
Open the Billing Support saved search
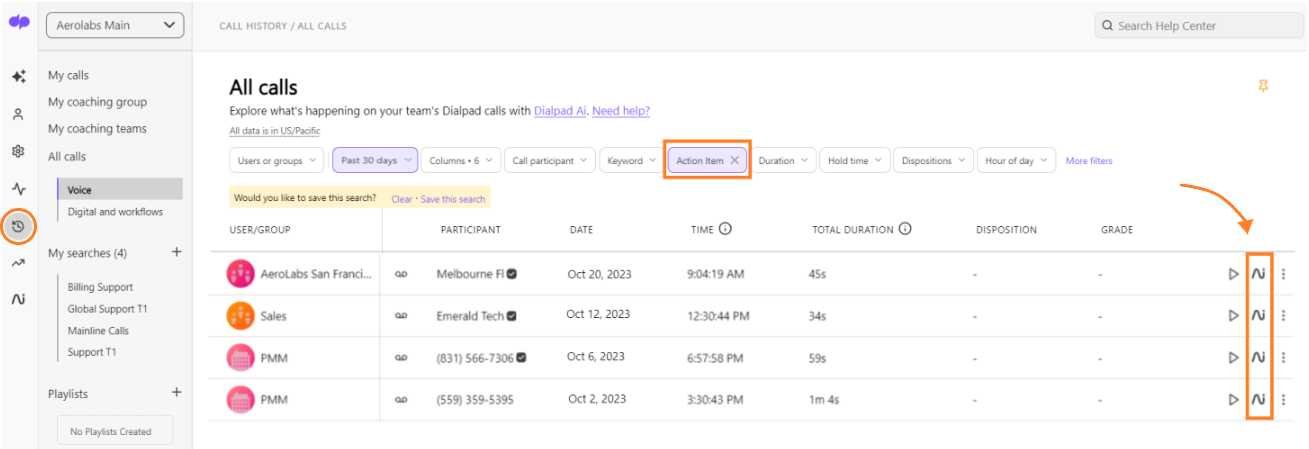[100, 287]
